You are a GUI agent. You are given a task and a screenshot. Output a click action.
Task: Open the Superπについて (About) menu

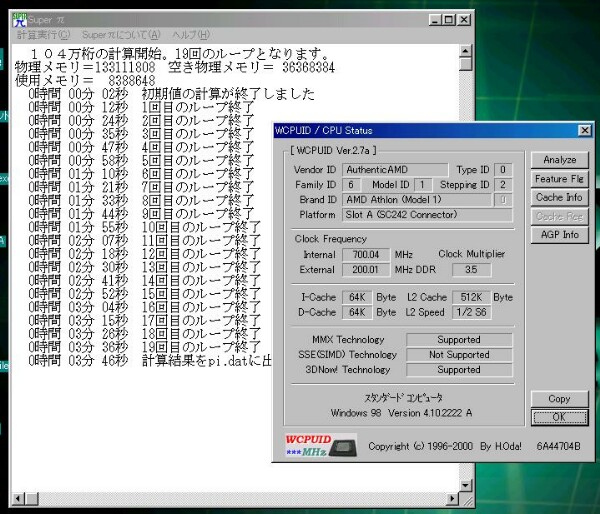[x=120, y=35]
